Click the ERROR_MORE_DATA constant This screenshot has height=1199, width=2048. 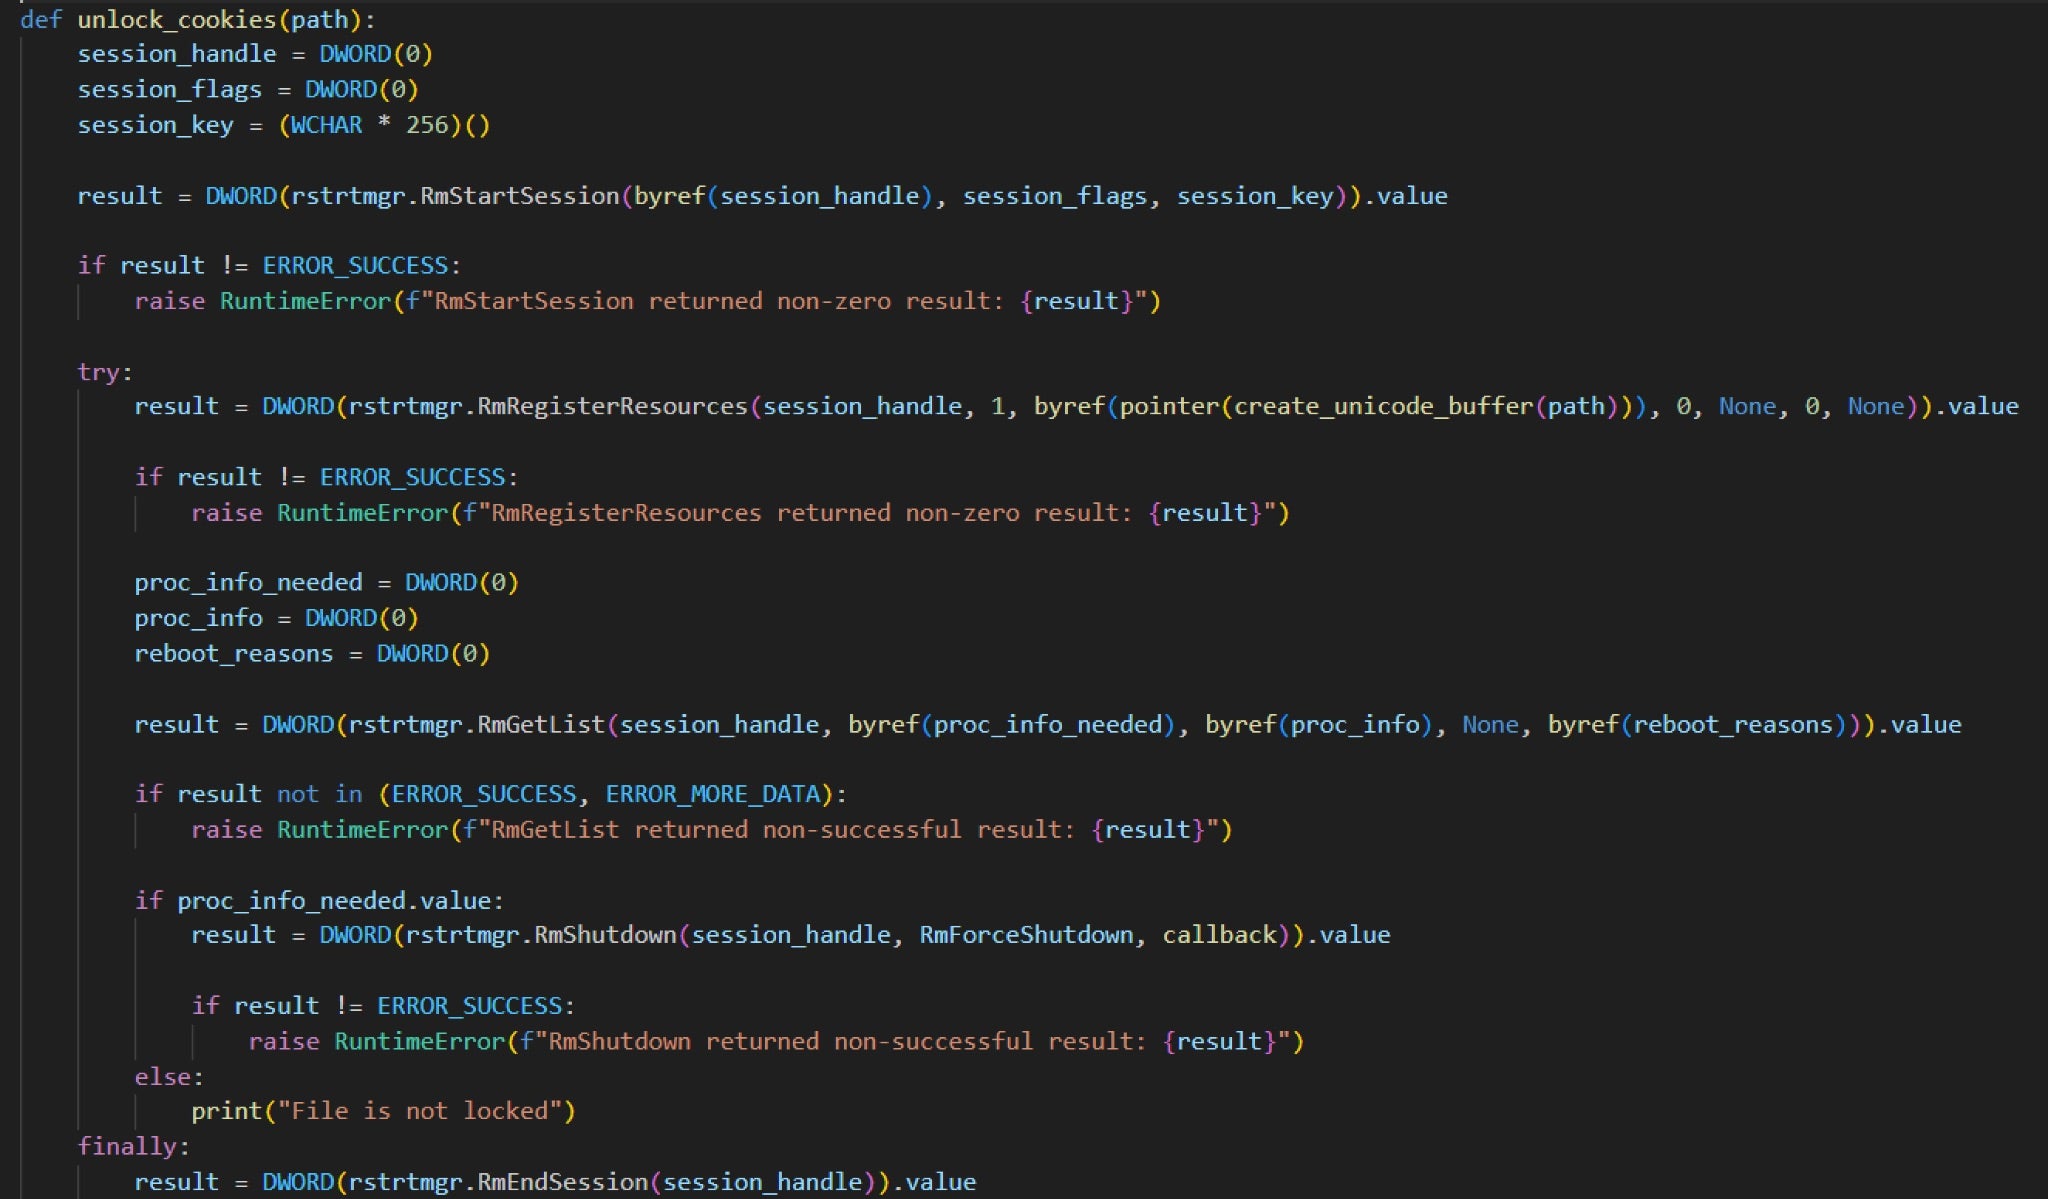click(712, 795)
